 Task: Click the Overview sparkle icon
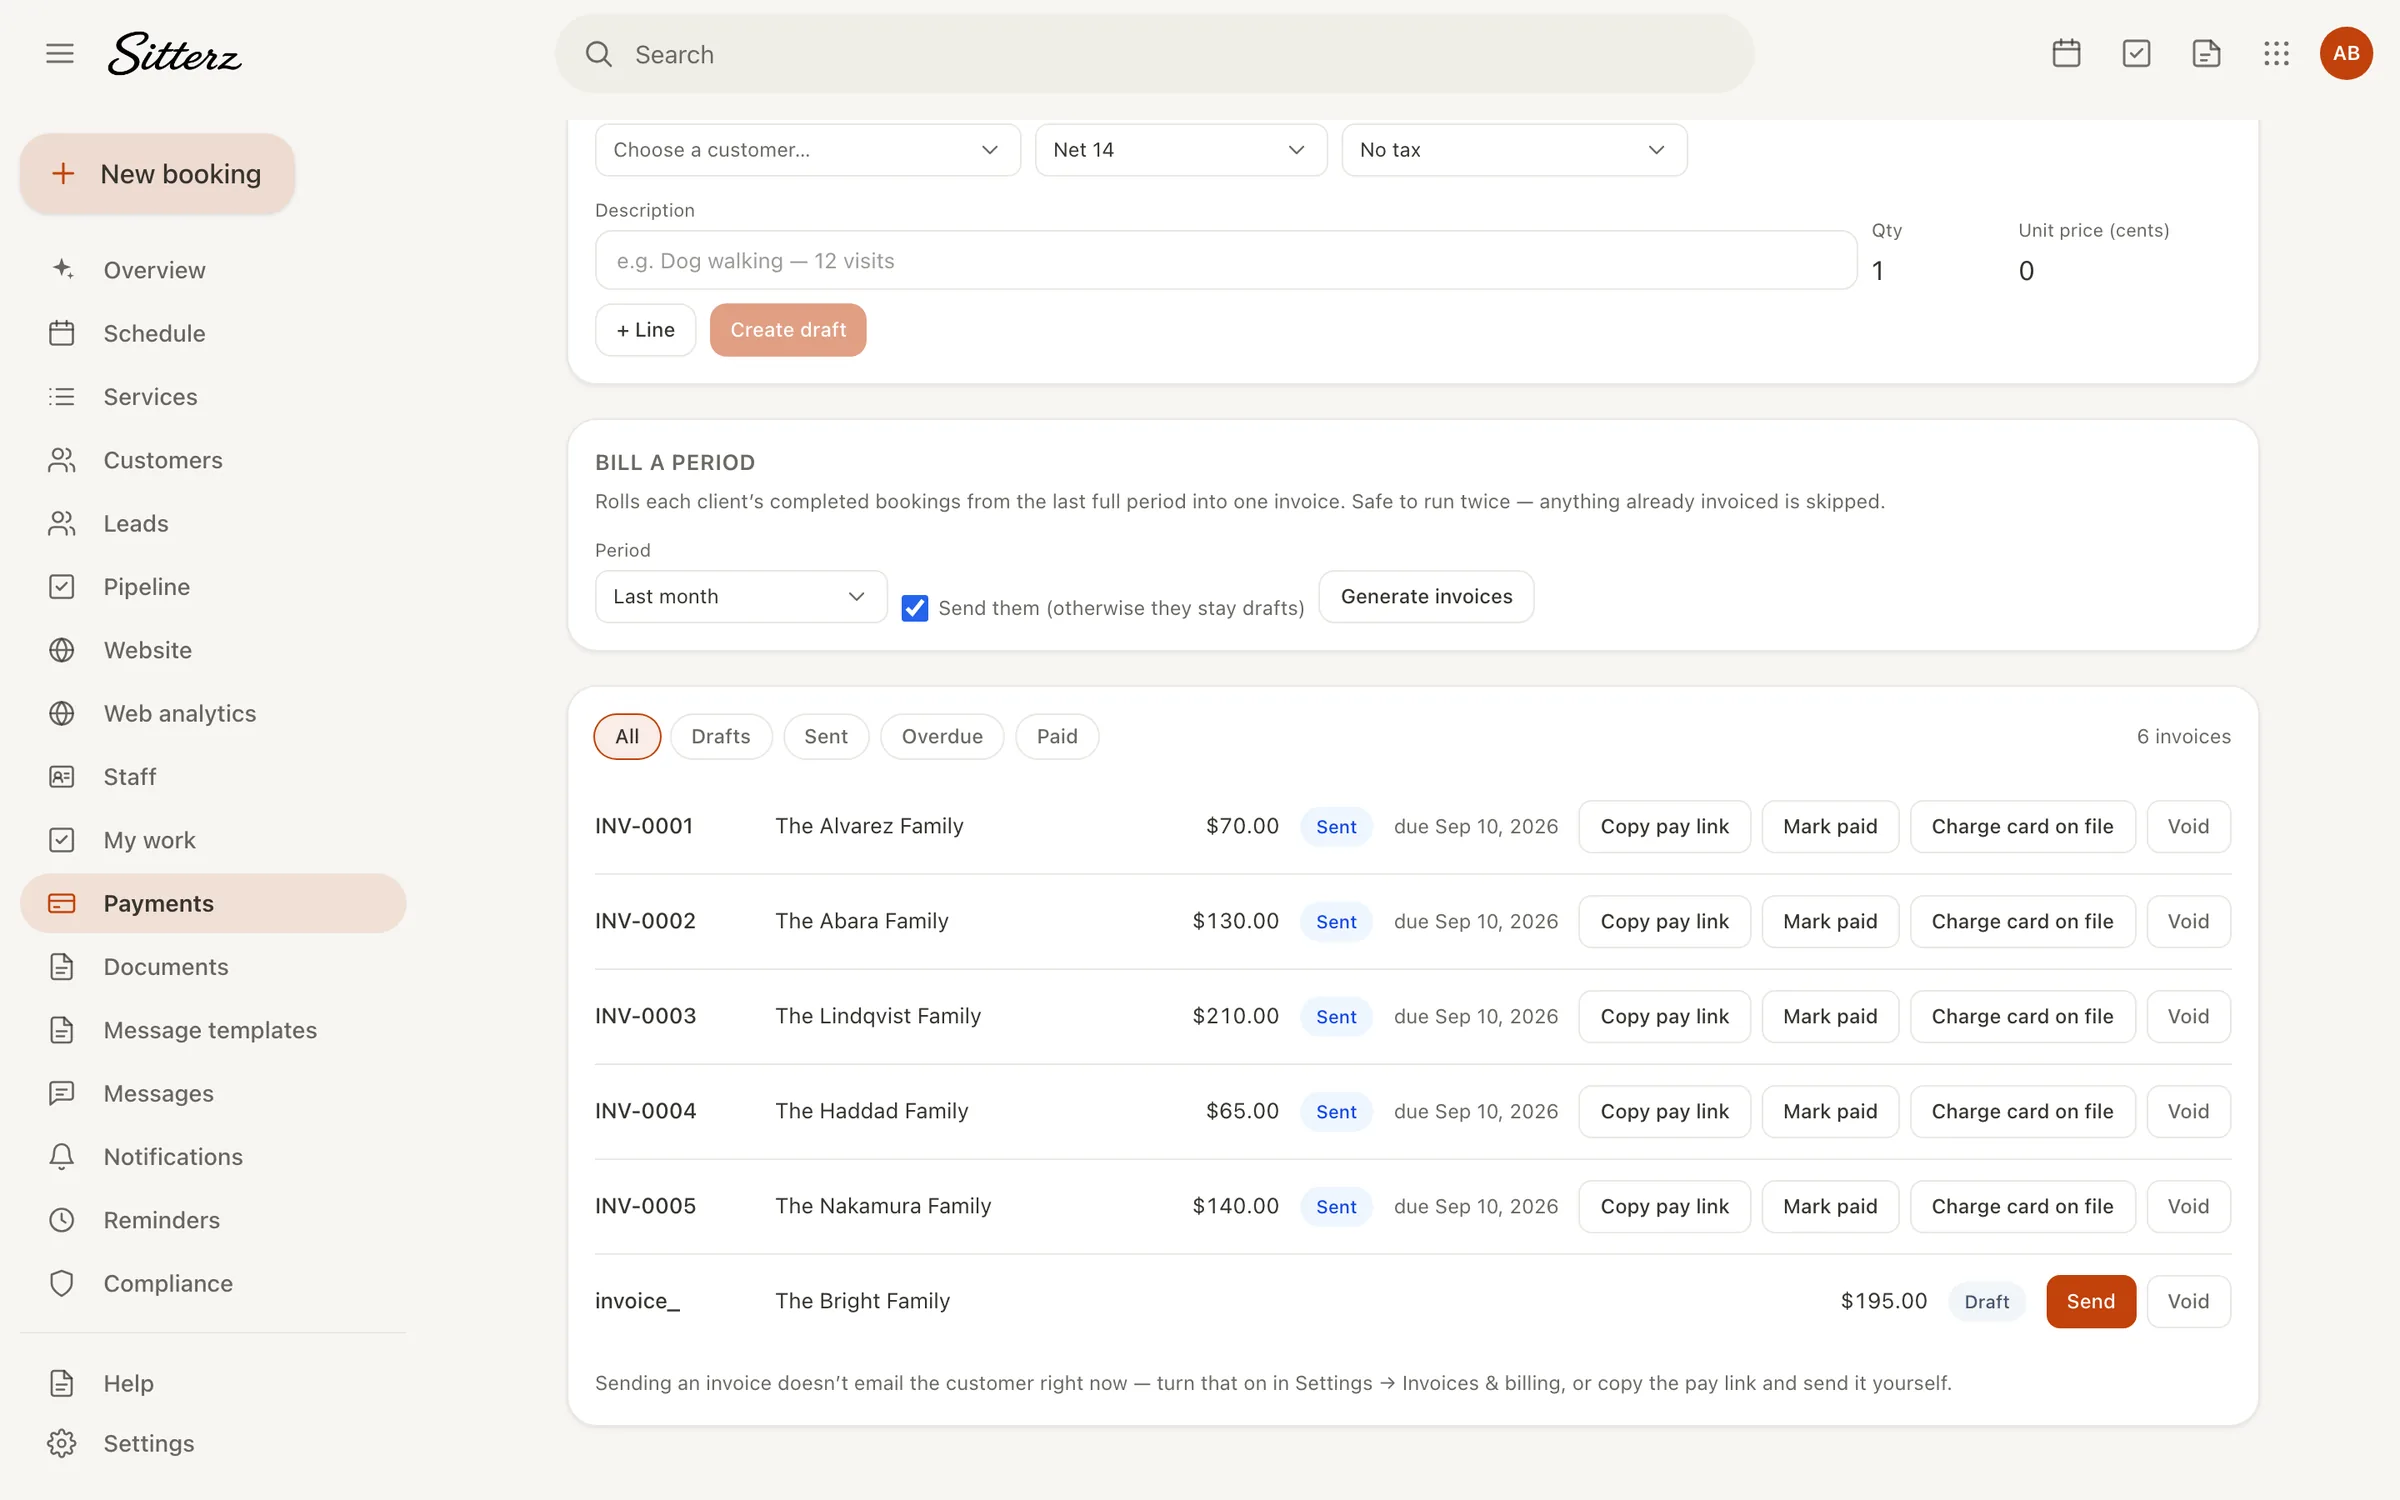(62, 269)
